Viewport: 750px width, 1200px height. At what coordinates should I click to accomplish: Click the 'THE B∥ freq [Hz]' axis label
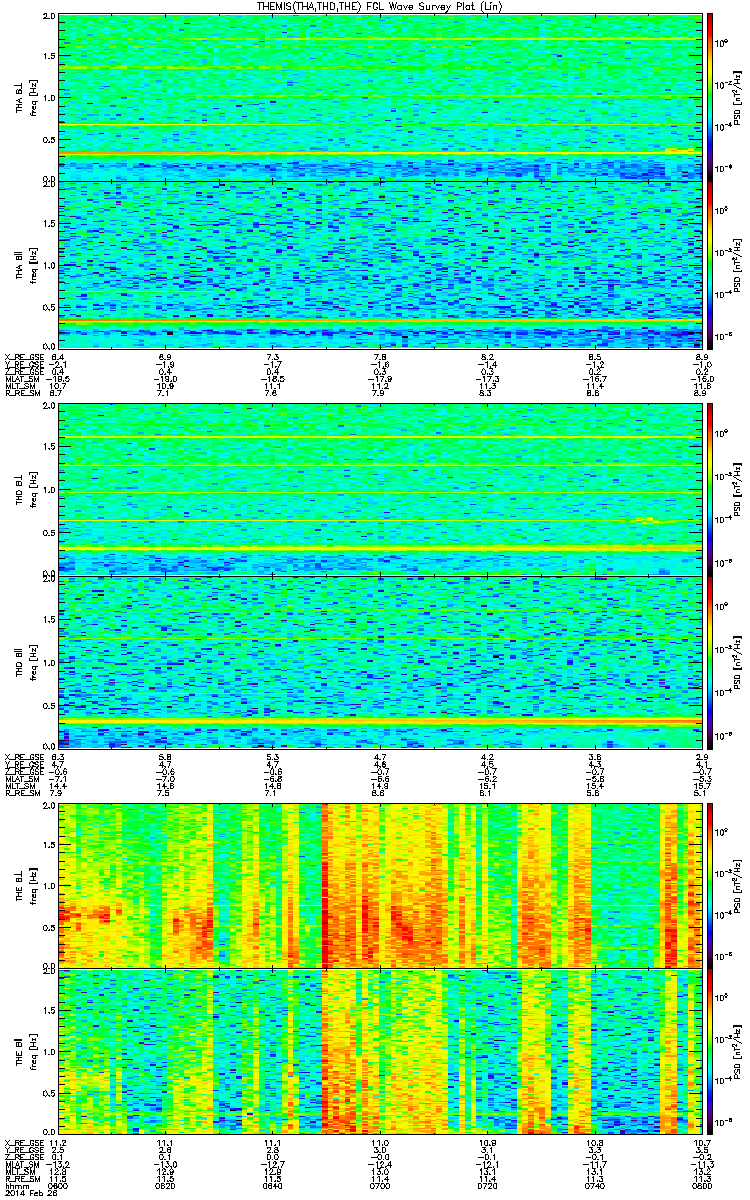click(x=26, y=1051)
